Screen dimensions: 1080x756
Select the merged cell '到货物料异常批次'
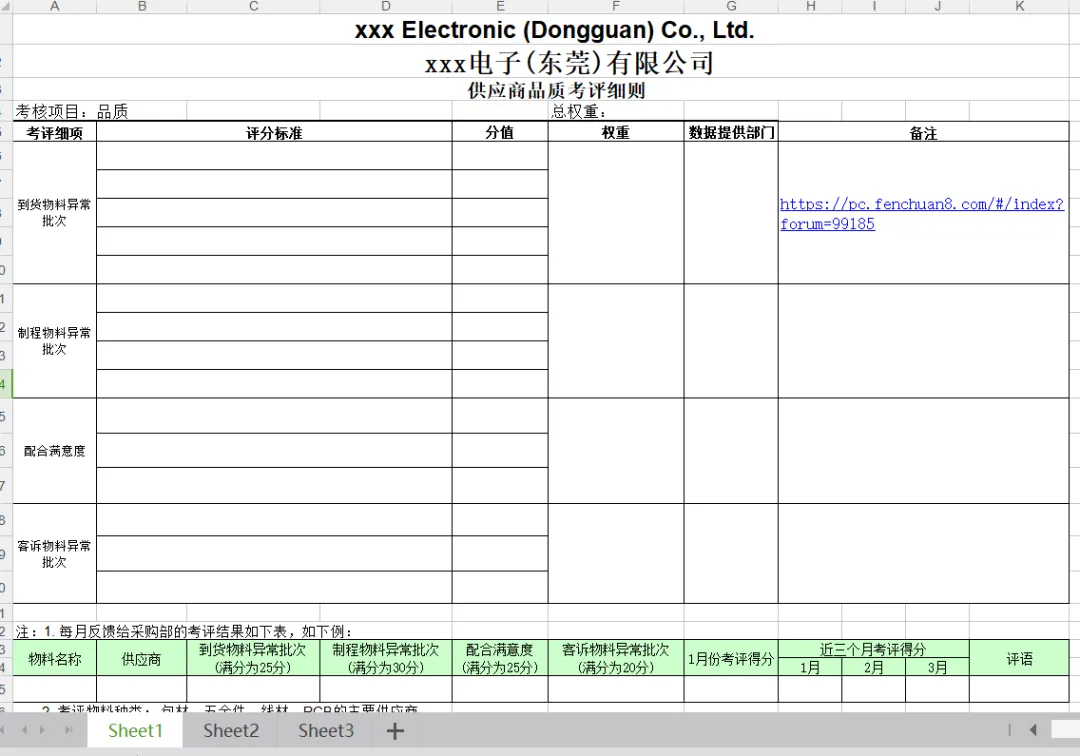54,213
